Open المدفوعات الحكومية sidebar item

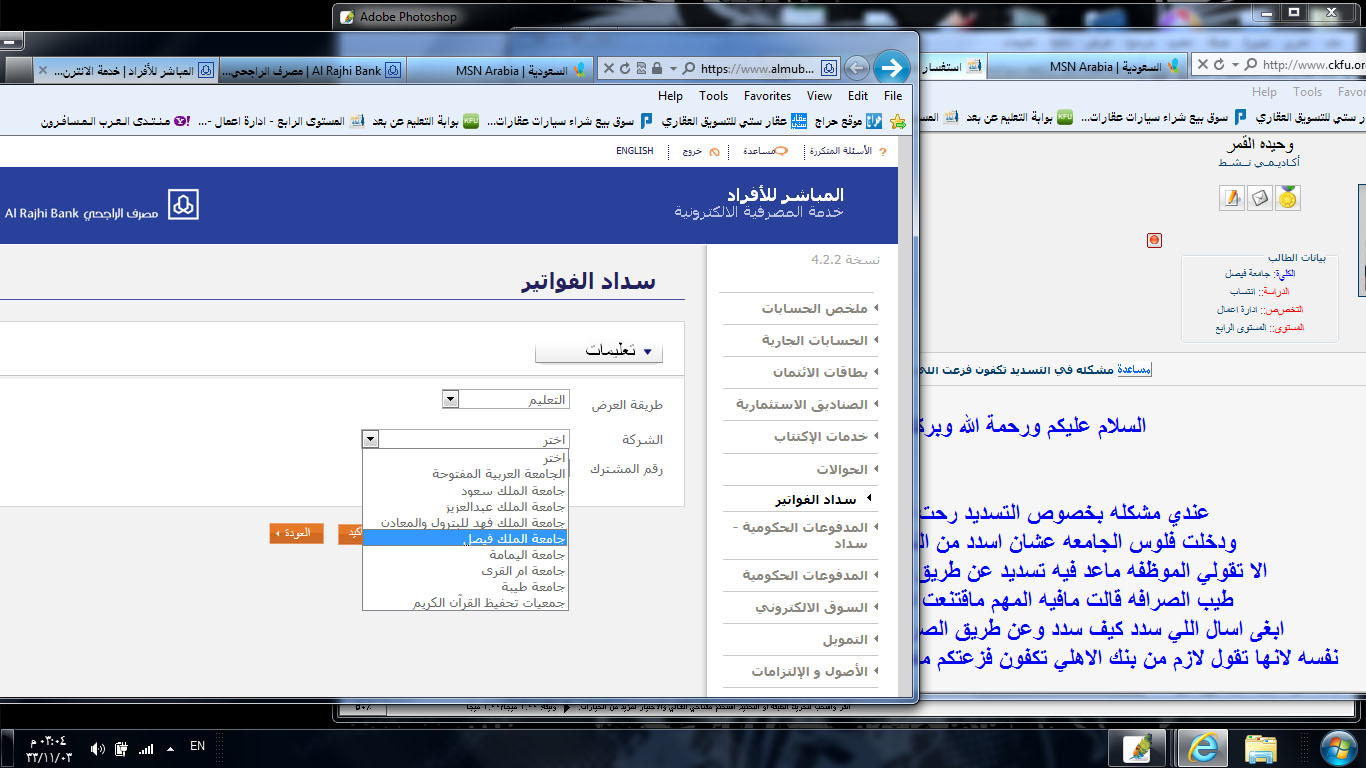tap(810, 575)
